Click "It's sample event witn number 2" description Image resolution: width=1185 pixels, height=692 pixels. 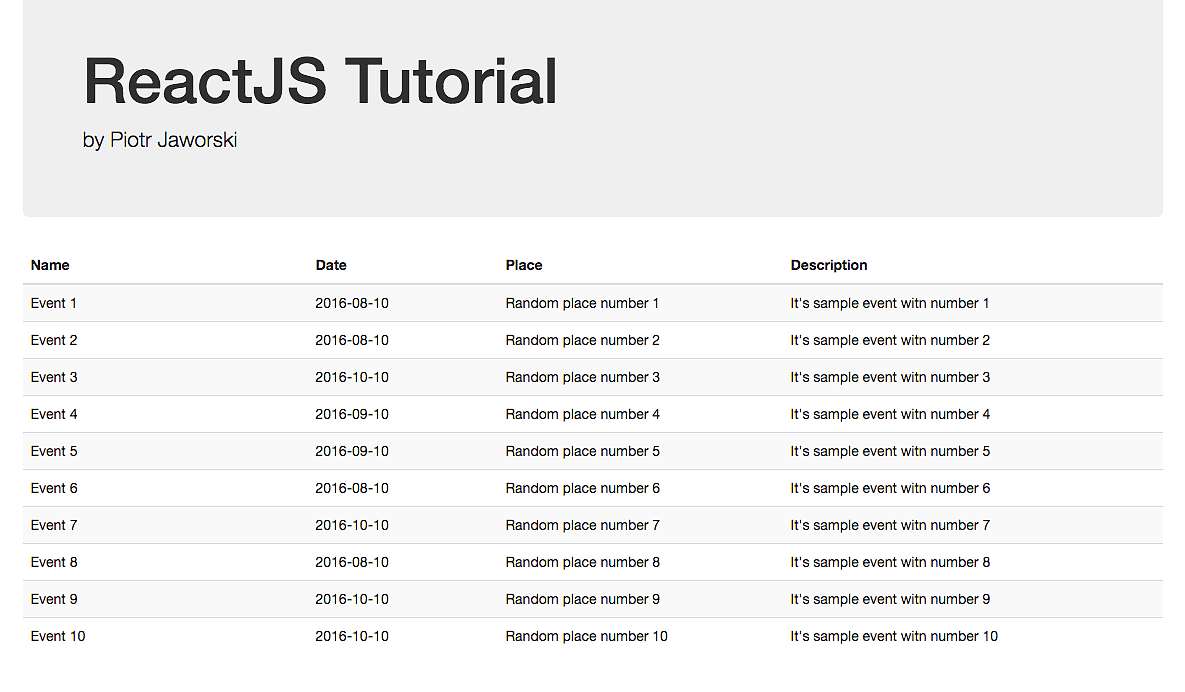890,340
